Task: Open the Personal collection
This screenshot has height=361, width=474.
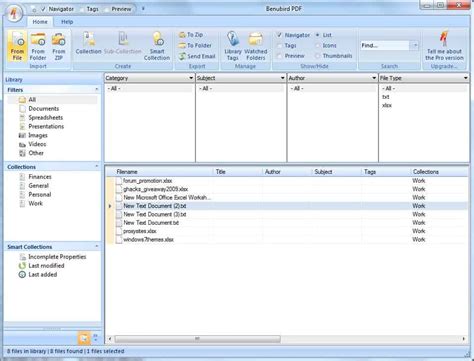Action: pyautogui.click(x=35, y=195)
